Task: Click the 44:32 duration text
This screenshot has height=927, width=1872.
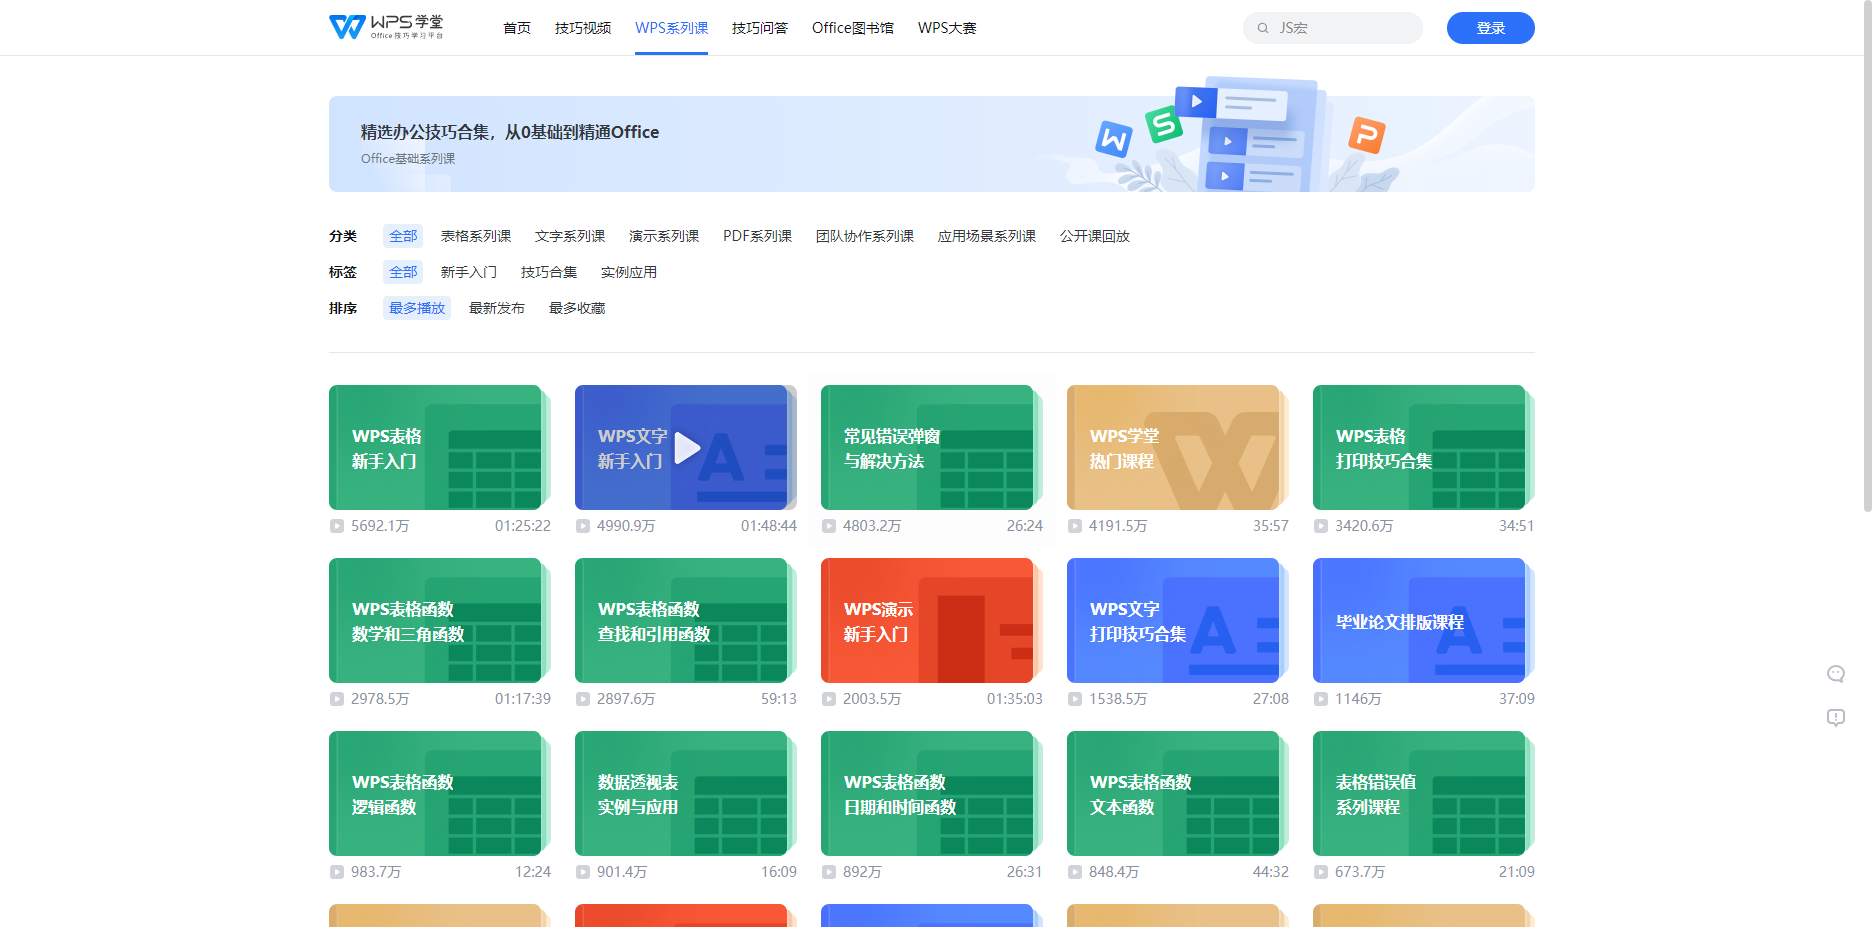Action: pos(1271,872)
